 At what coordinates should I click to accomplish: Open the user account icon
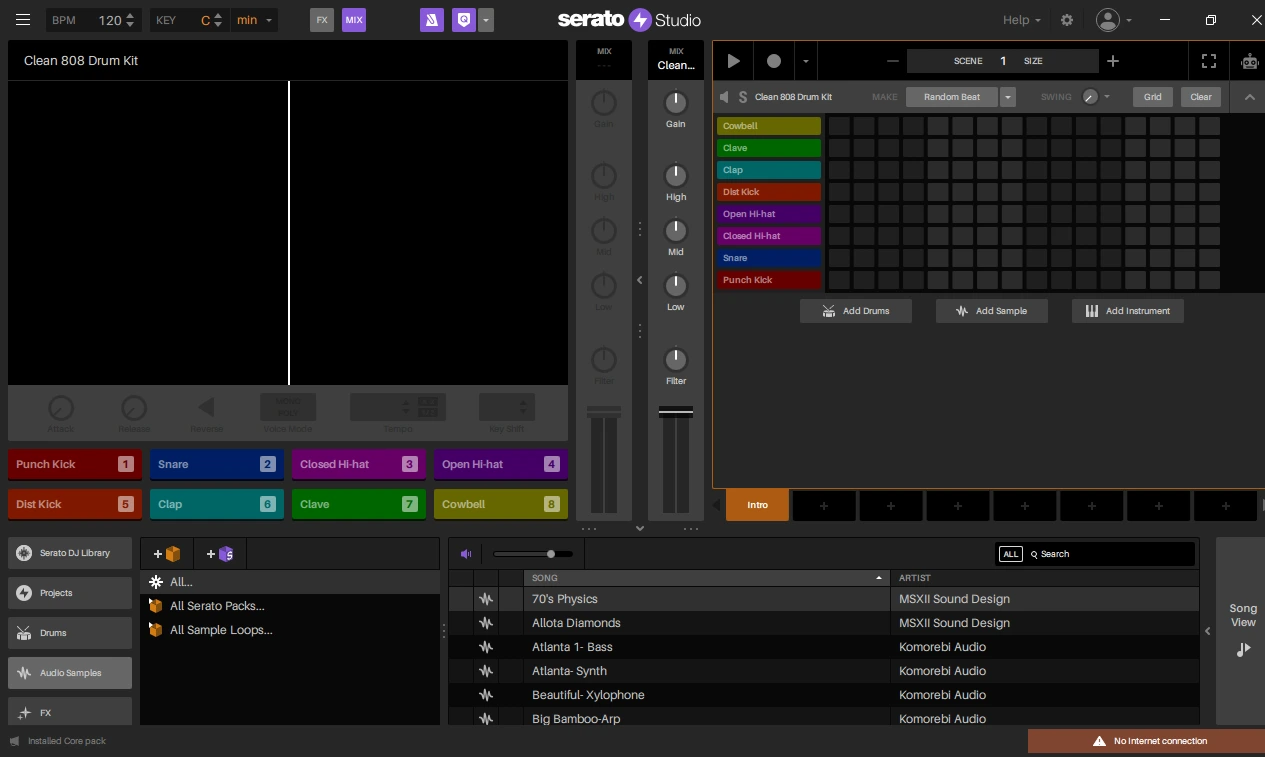[x=1108, y=20]
